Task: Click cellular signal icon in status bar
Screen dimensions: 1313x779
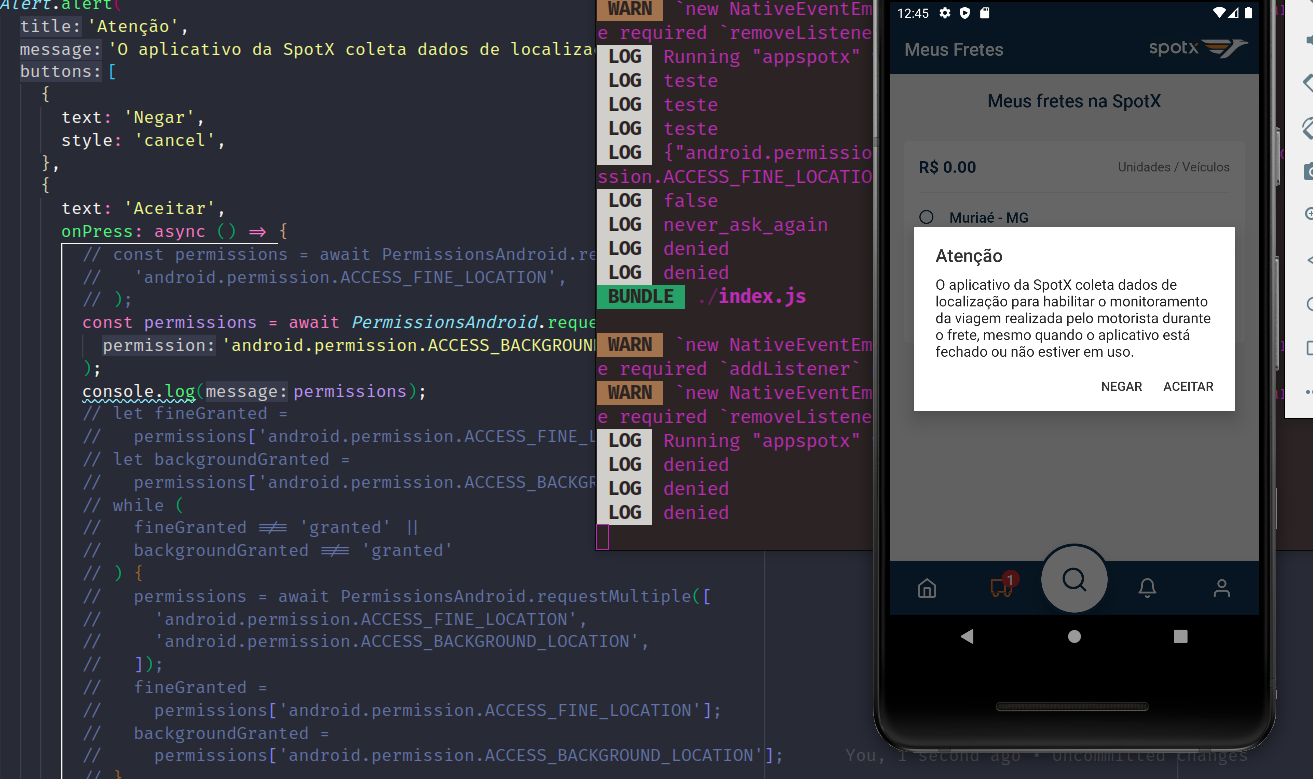Action: [x=1234, y=13]
